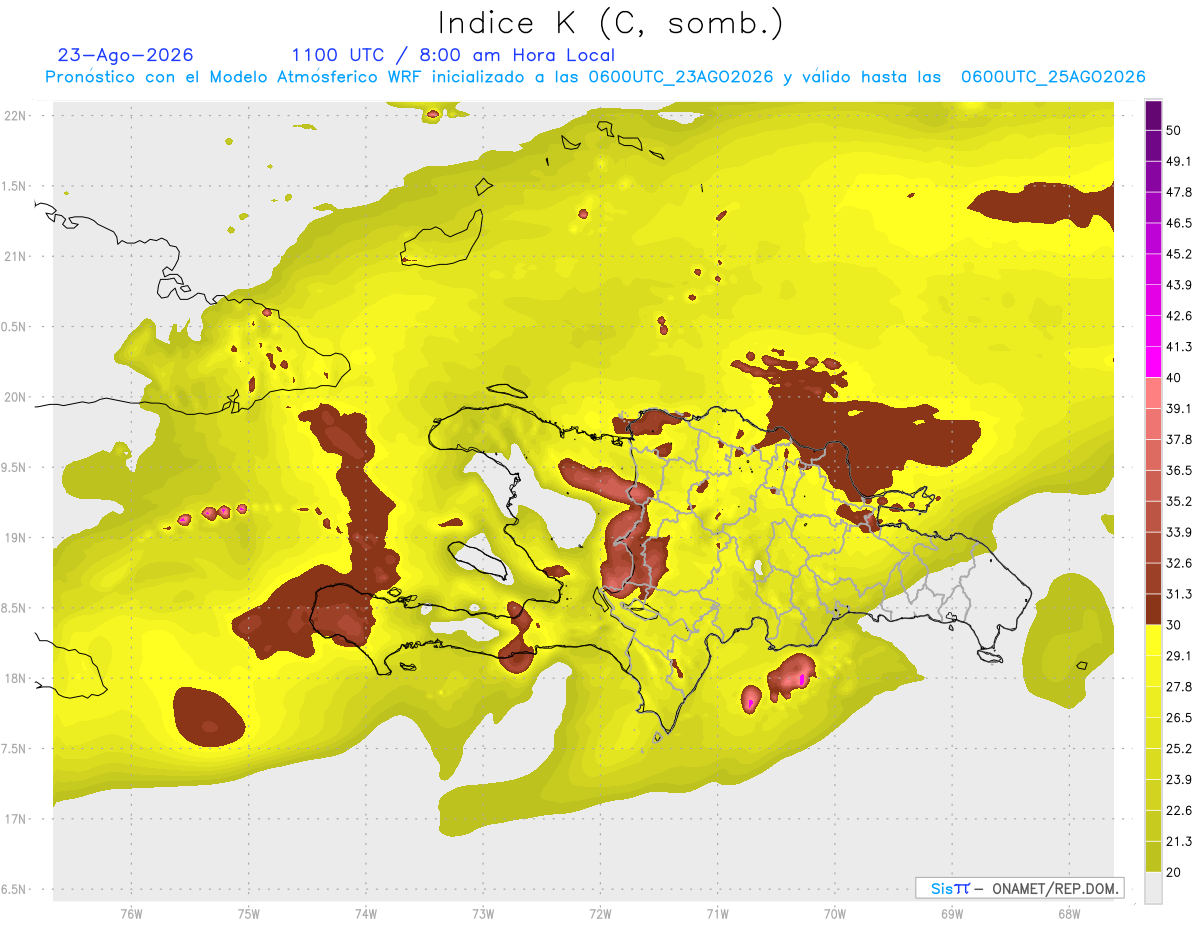The image size is (1200, 927).
Task: Click the "45.2" color bar value
Action: [1179, 254]
